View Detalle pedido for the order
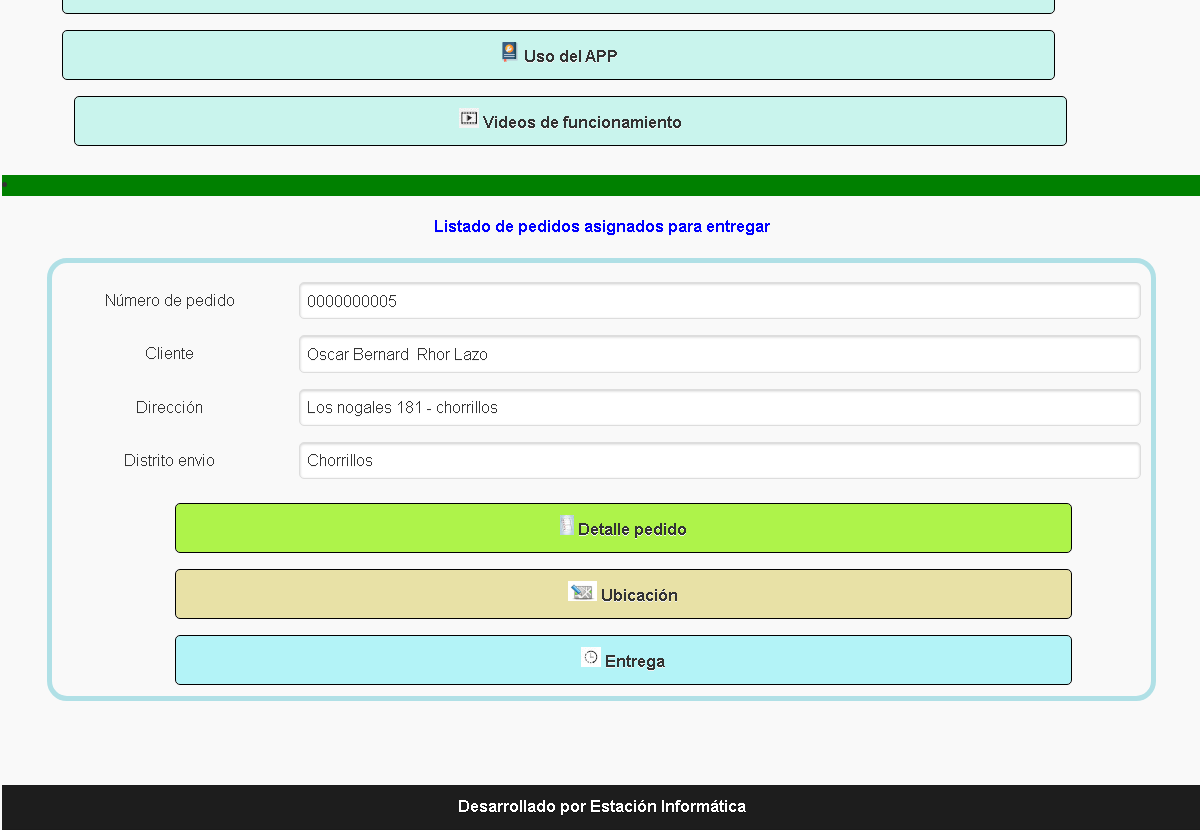Viewport: 1200px width, 830px height. click(x=631, y=529)
